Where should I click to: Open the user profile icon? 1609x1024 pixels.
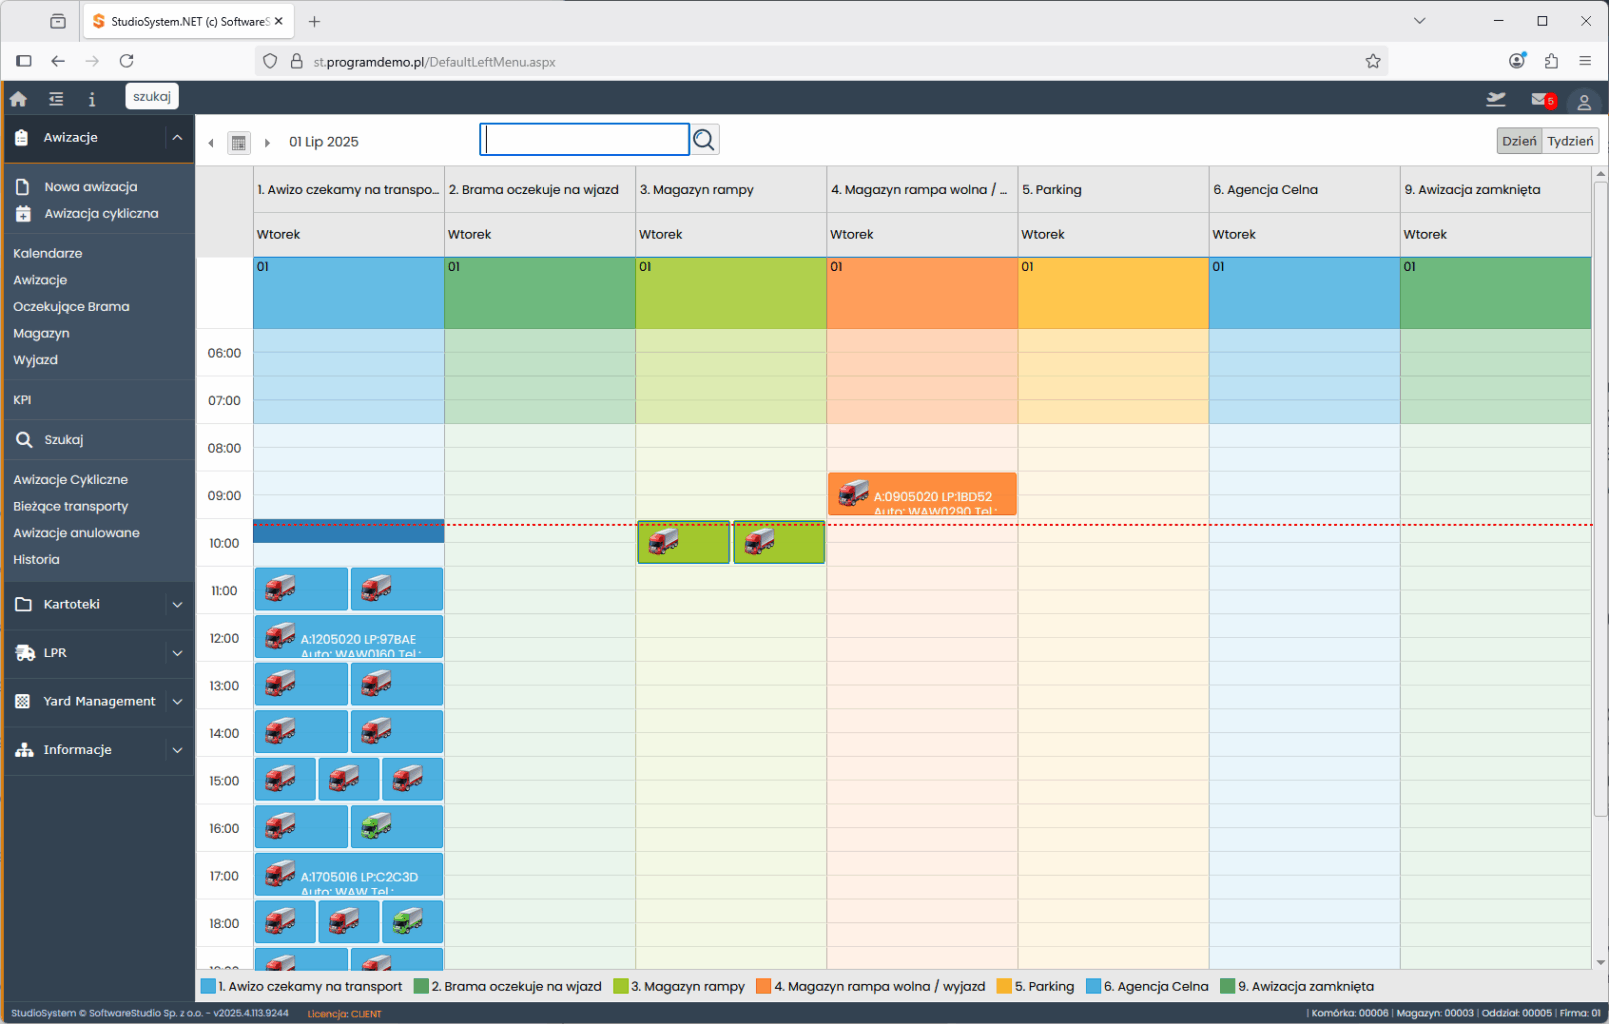click(1583, 101)
